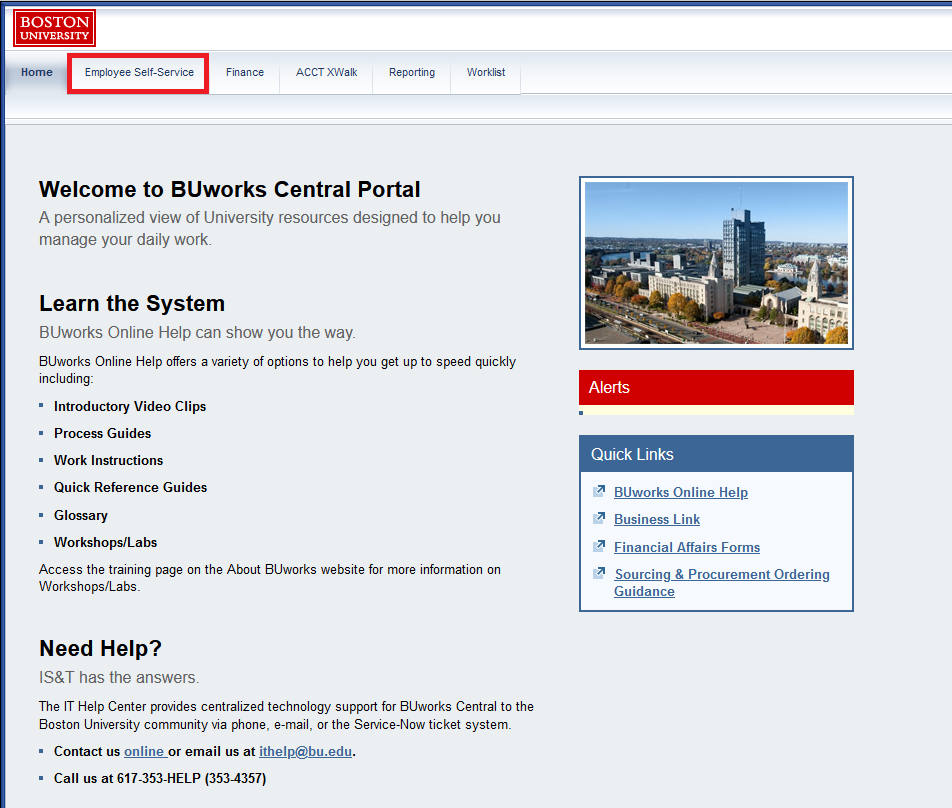Follow the Business Link quick link
The width and height of the screenshot is (952, 808).
point(657,519)
